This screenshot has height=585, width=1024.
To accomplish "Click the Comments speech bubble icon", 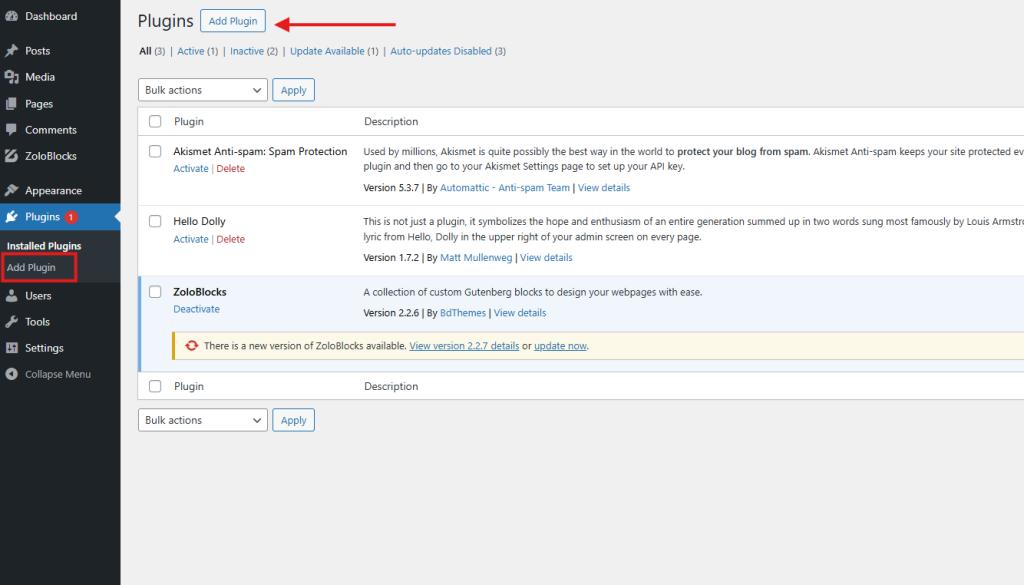I will [11, 130].
